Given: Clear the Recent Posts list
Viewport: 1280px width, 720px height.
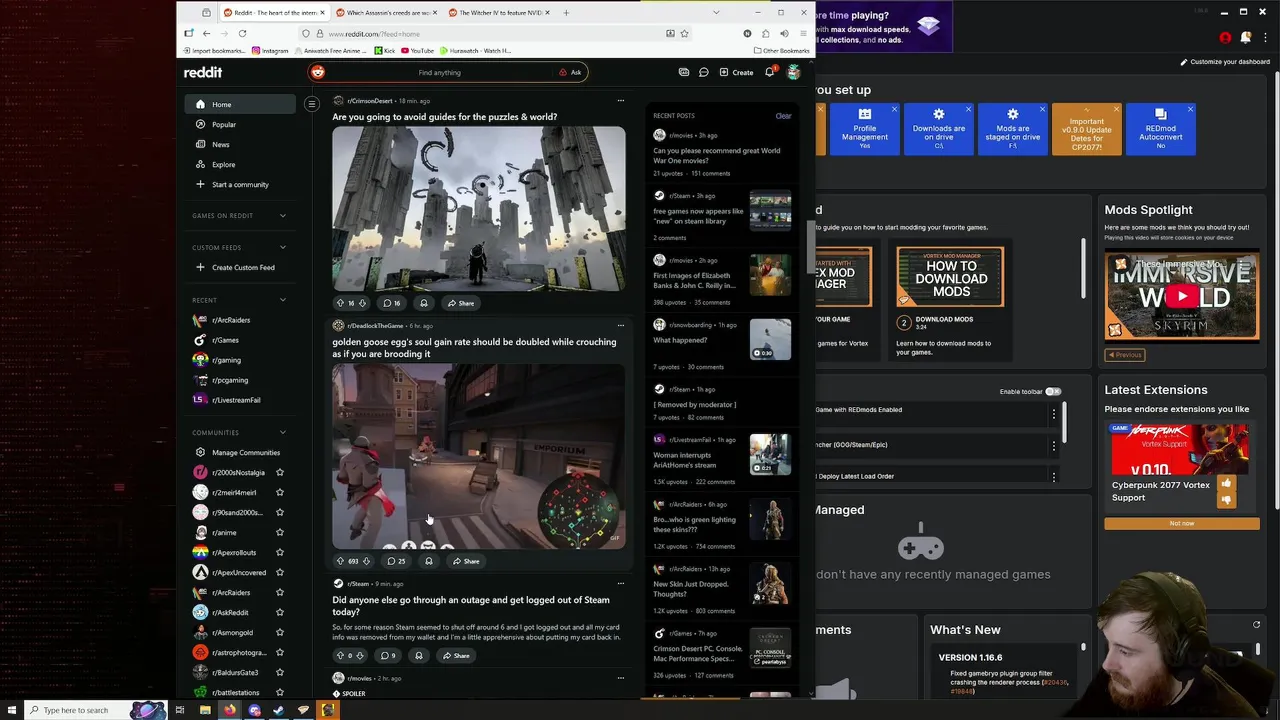Looking at the screenshot, I should coord(783,116).
